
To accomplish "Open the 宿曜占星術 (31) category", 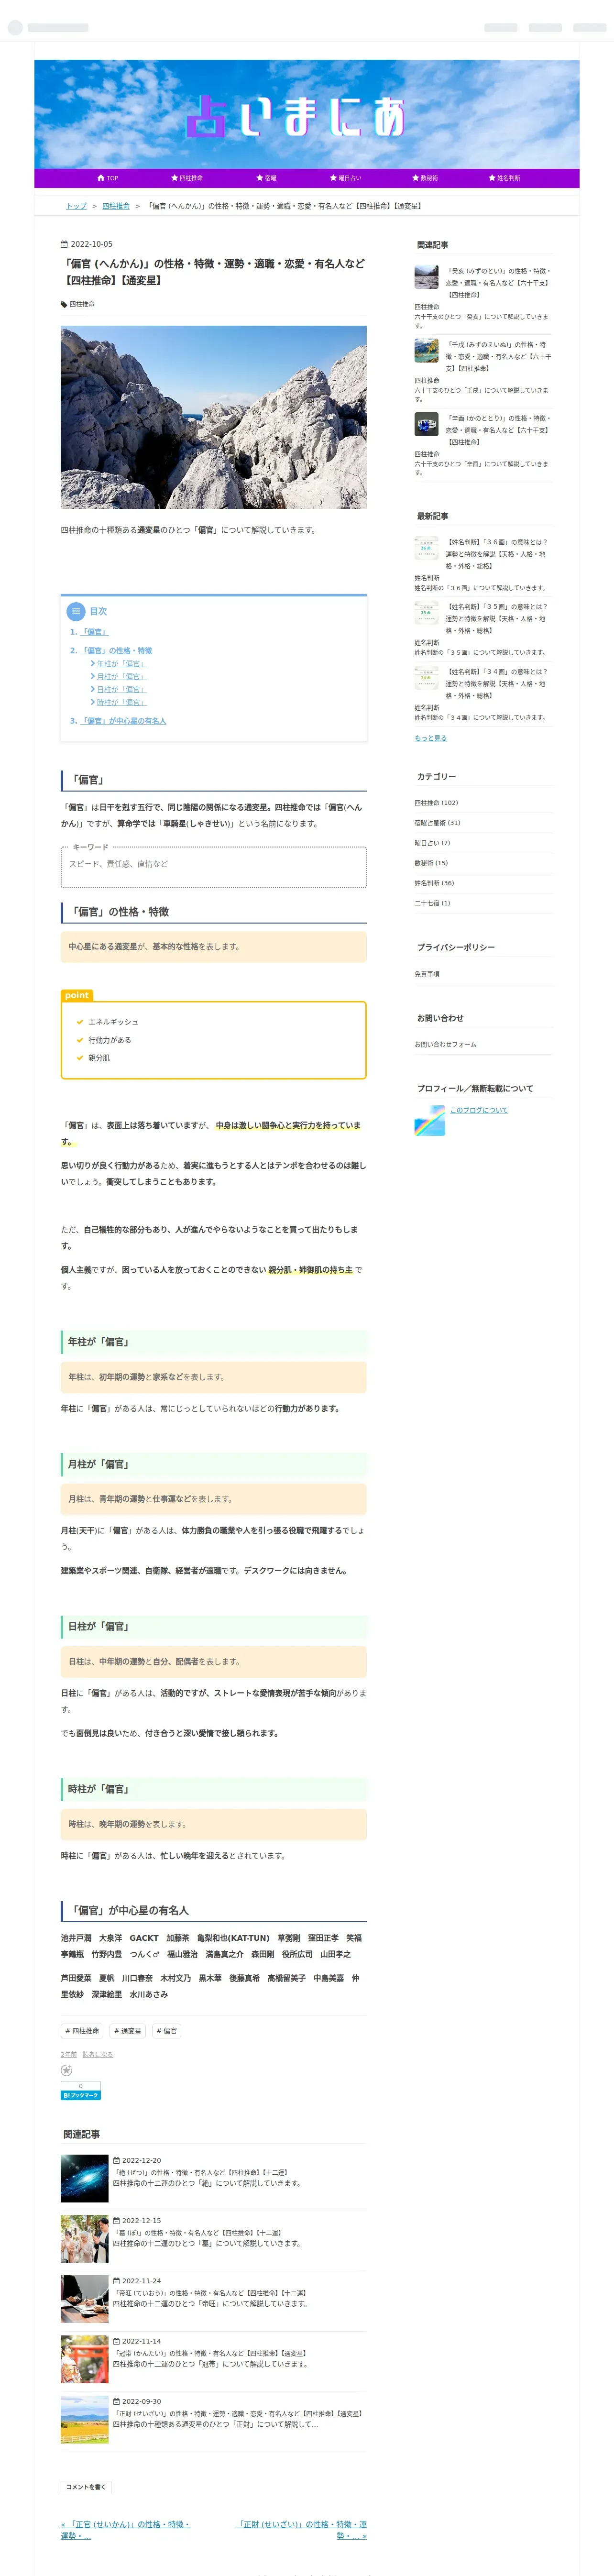I will coord(437,823).
